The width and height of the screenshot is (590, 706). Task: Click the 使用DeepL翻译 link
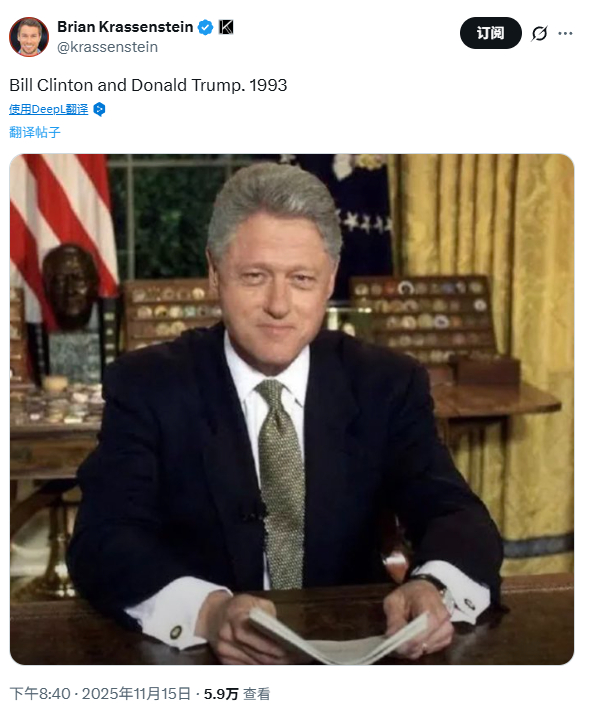[x=49, y=109]
